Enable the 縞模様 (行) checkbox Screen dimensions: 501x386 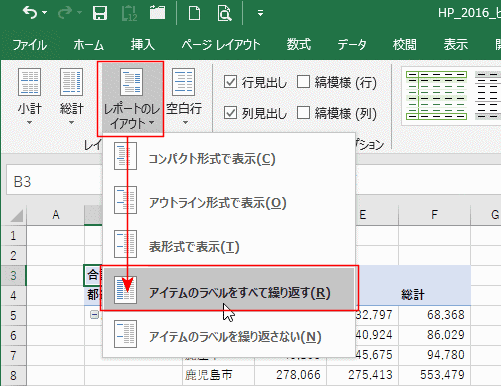pyautogui.click(x=303, y=82)
